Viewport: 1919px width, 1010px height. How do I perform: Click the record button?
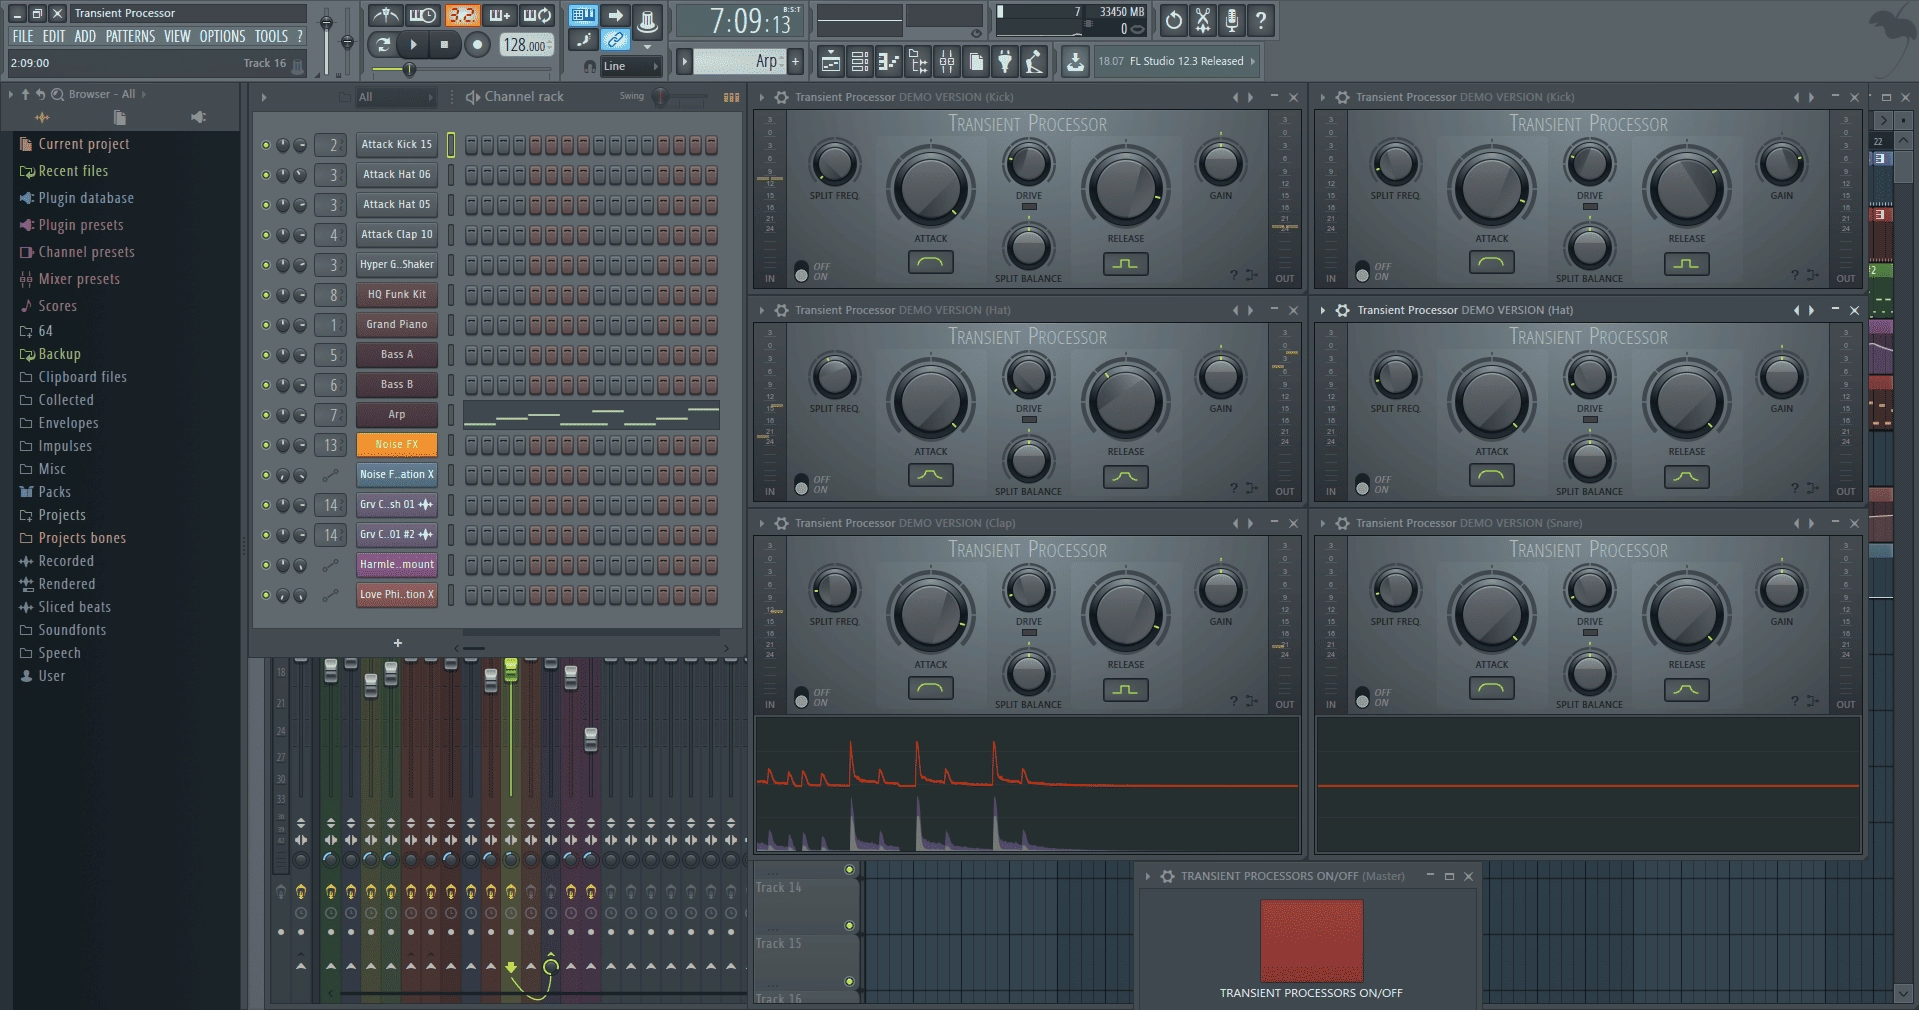point(477,44)
